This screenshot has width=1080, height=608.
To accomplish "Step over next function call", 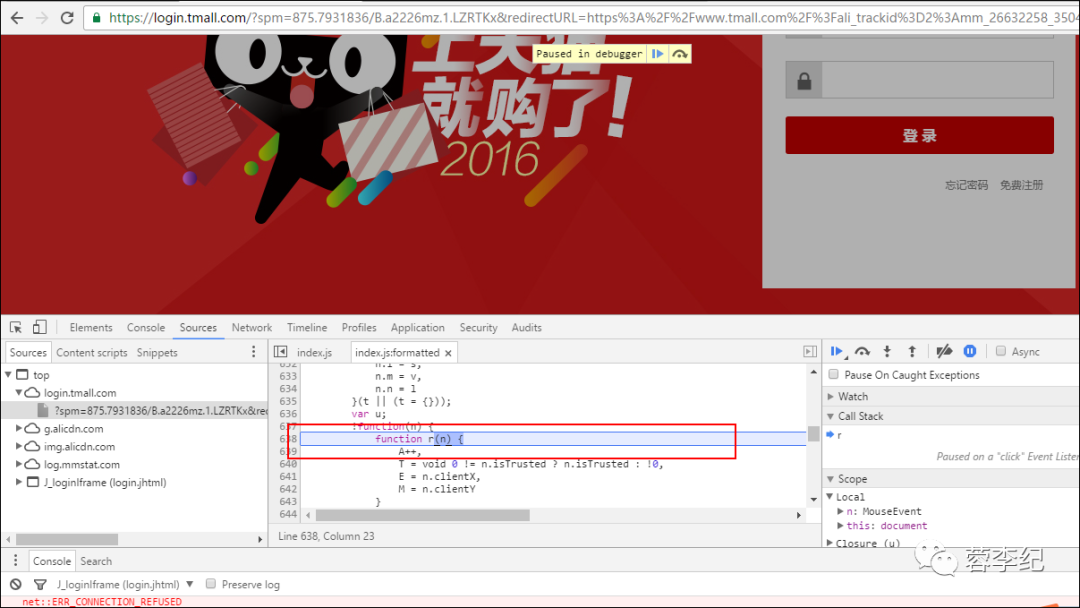I will pyautogui.click(x=862, y=351).
